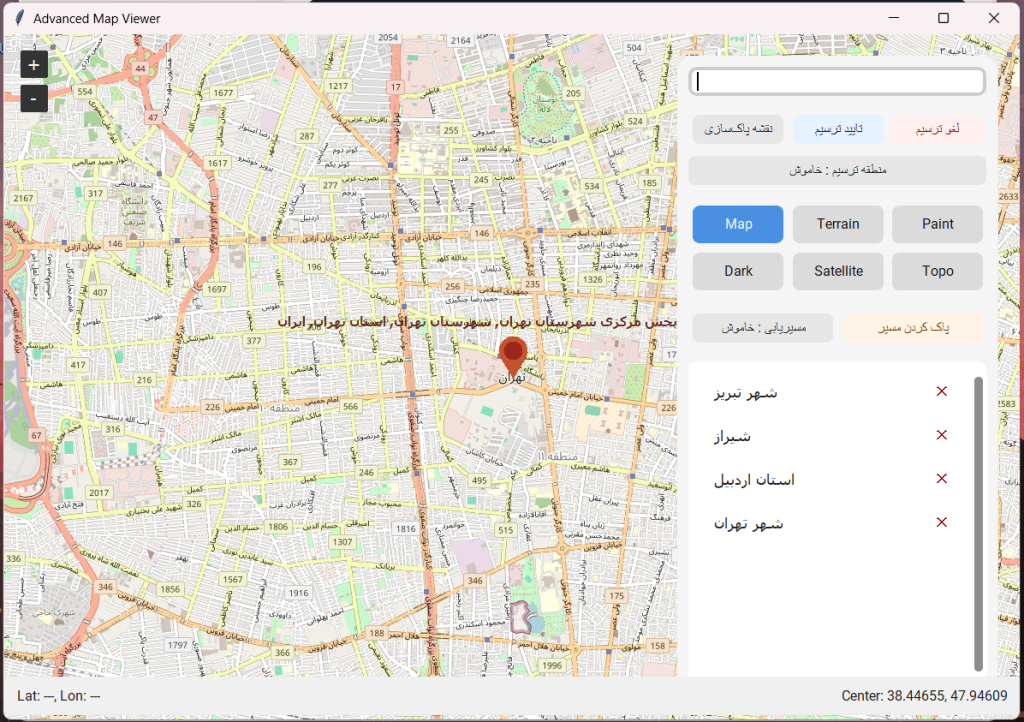Click the zoom in plus button
The image size is (1024, 722).
tap(34, 65)
